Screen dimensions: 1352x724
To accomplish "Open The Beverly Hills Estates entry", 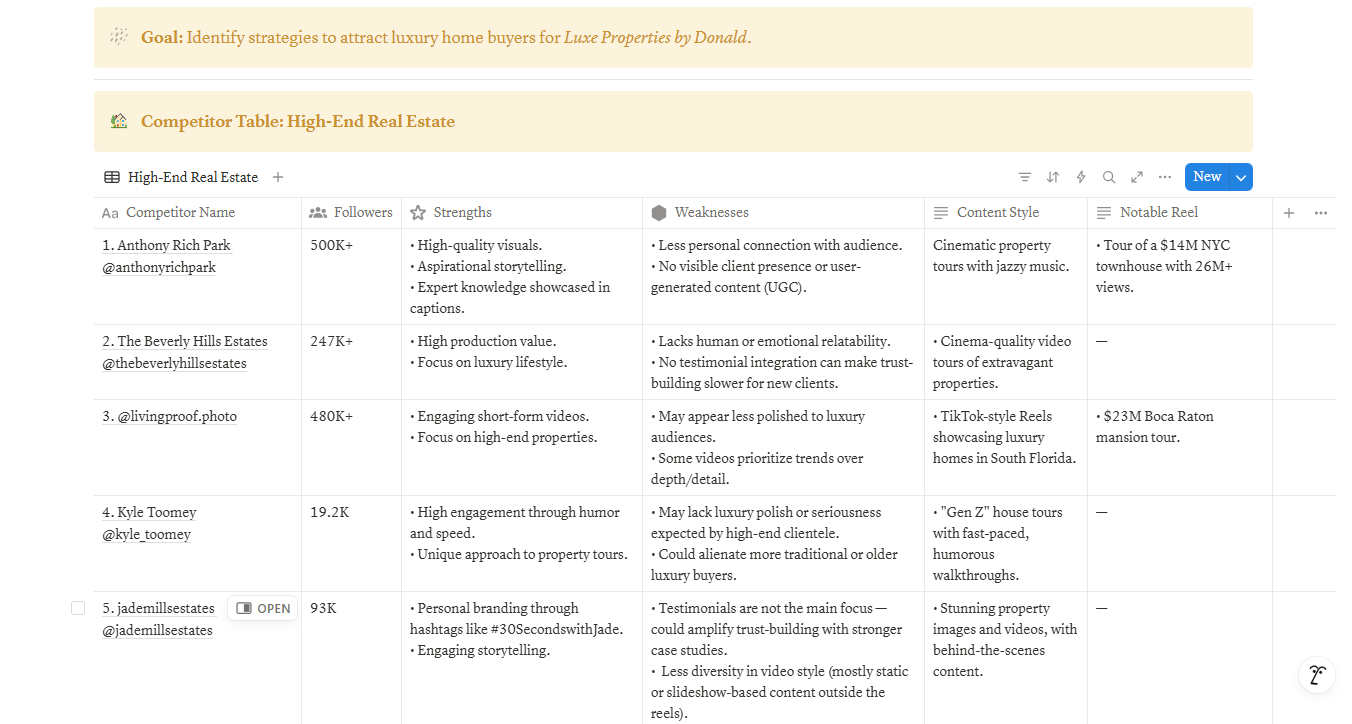I will (x=185, y=352).
